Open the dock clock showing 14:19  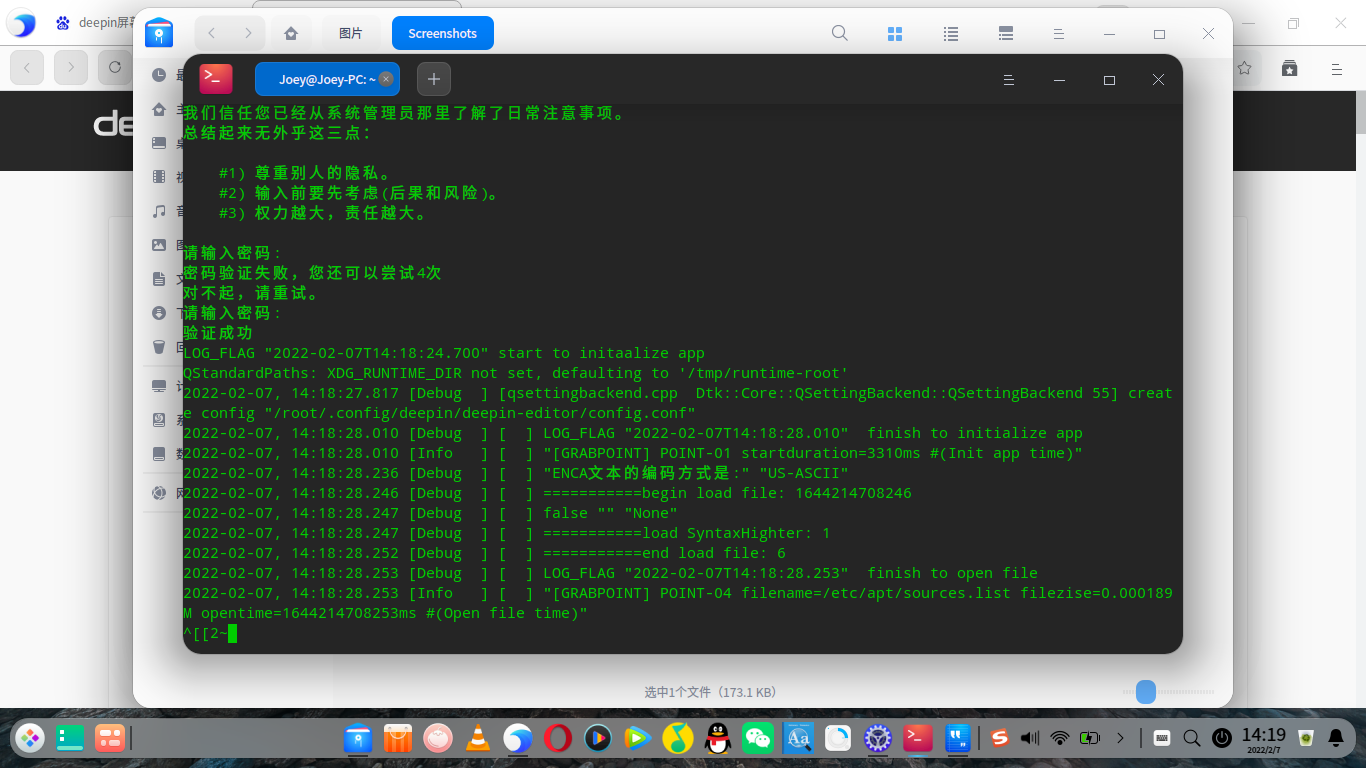1263,739
